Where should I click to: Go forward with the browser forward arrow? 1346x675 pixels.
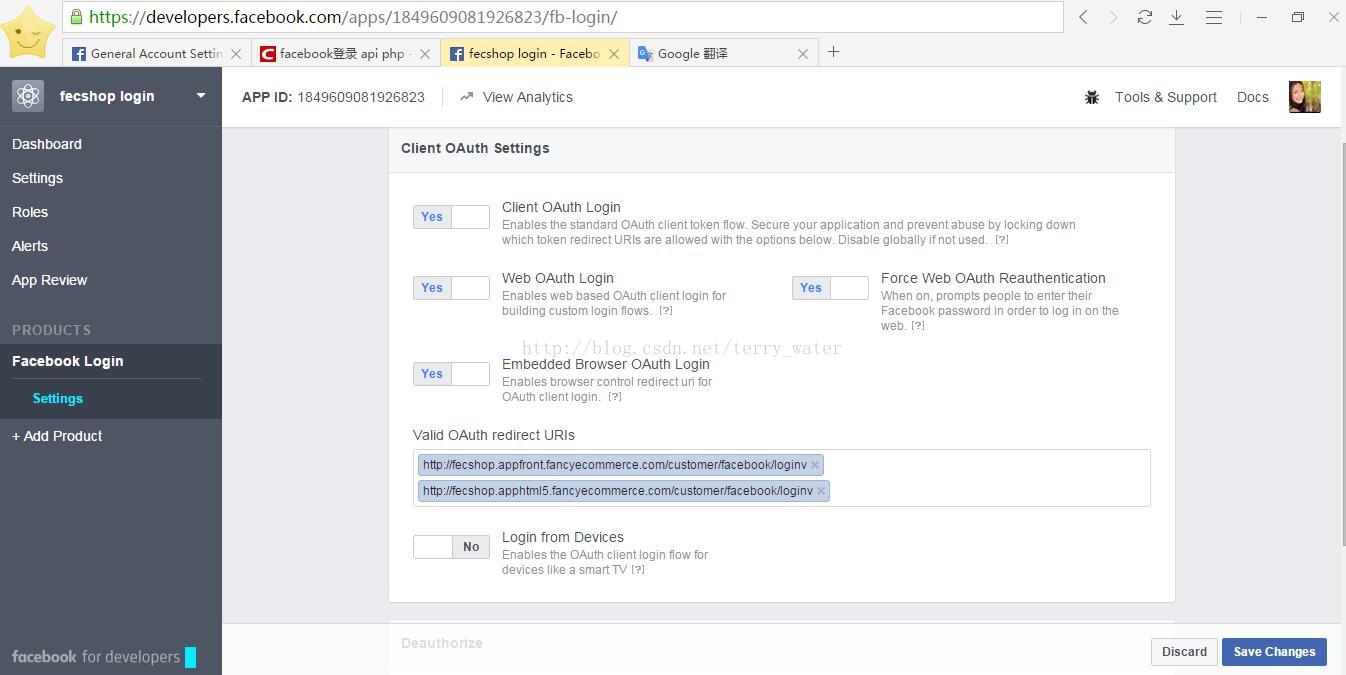click(x=1113, y=17)
